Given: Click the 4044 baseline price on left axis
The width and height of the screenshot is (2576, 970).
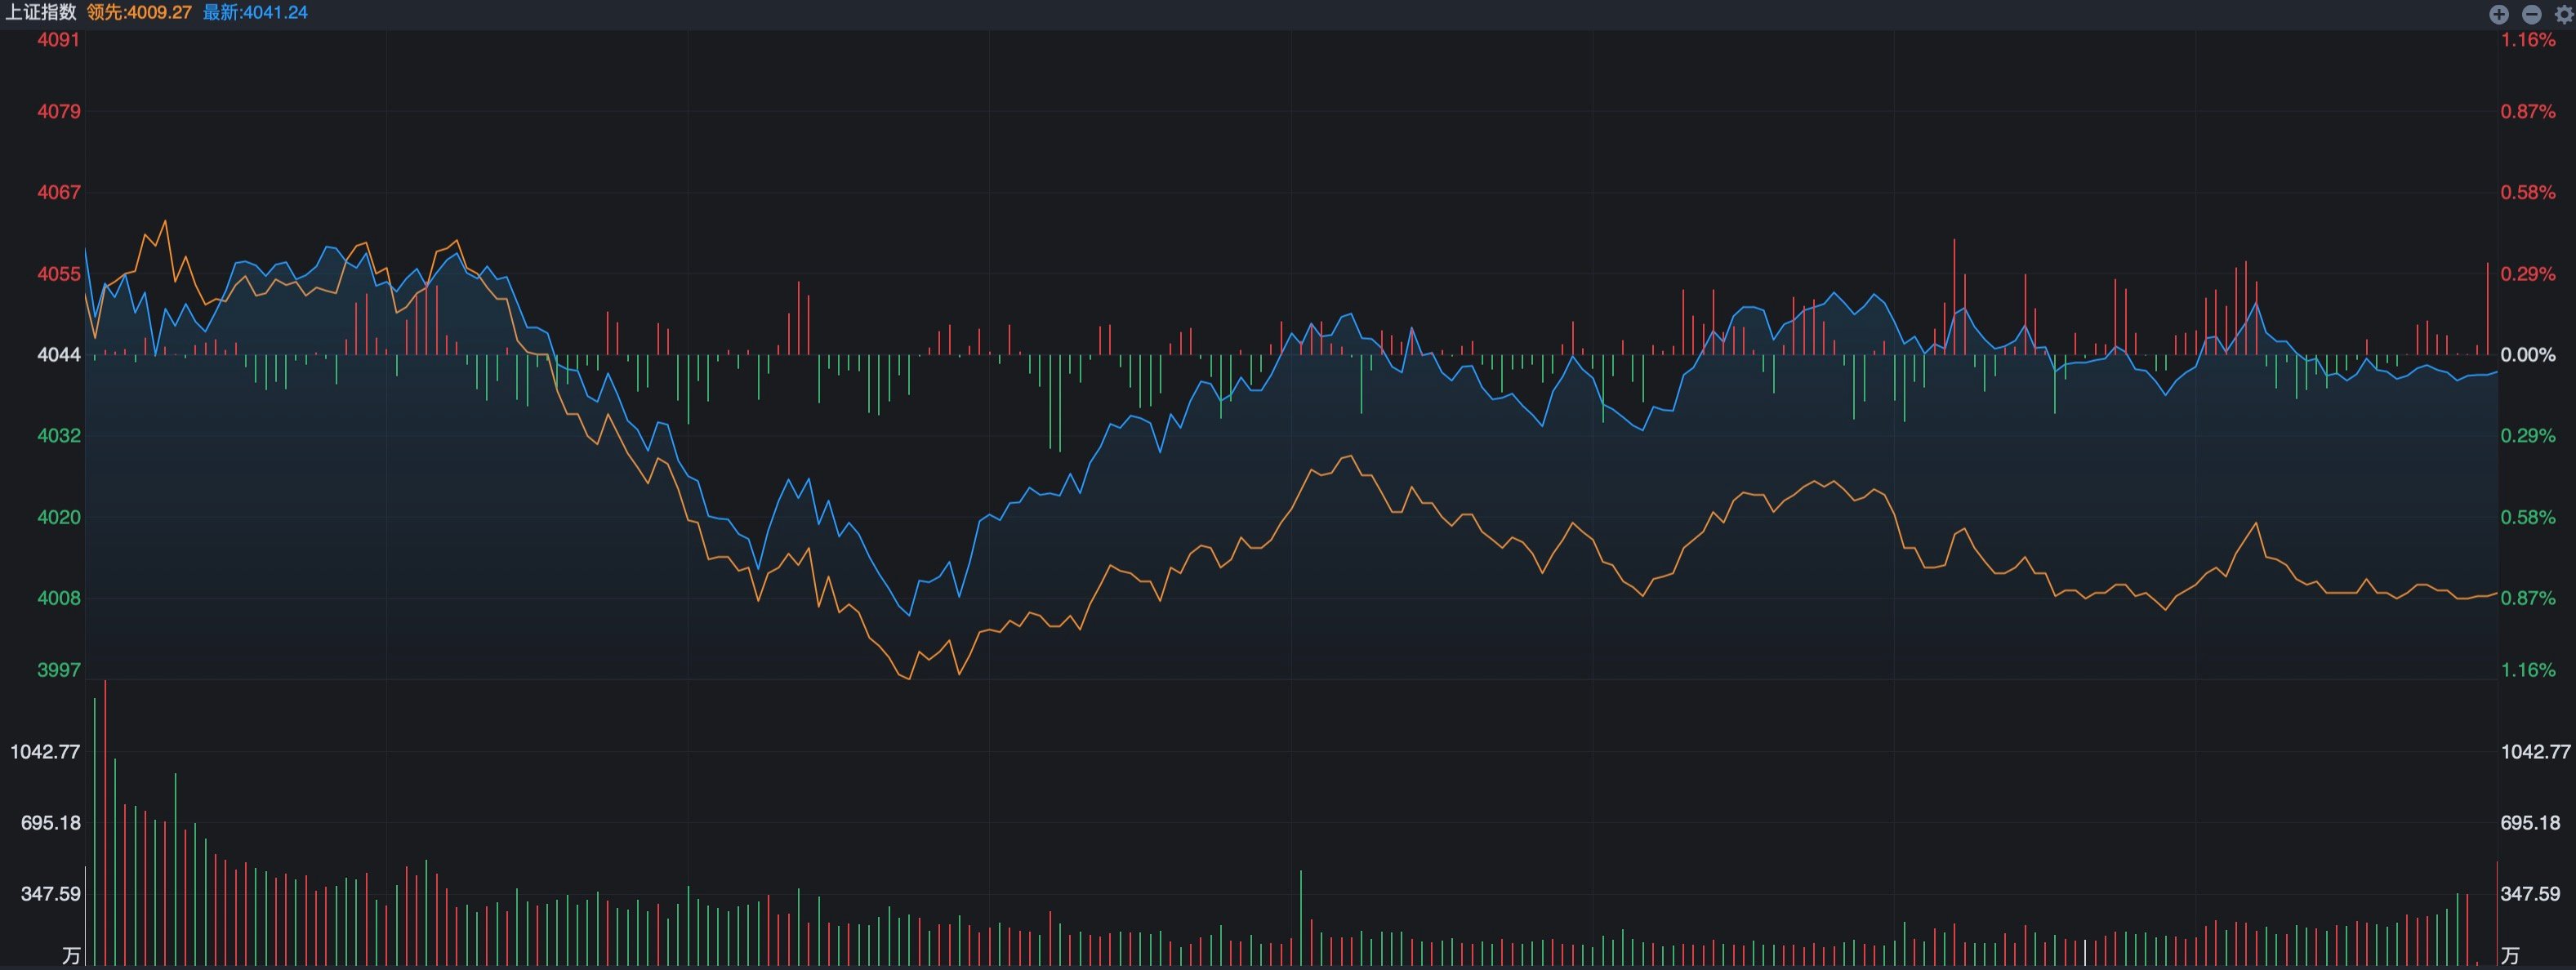Looking at the screenshot, I should pyautogui.click(x=59, y=355).
